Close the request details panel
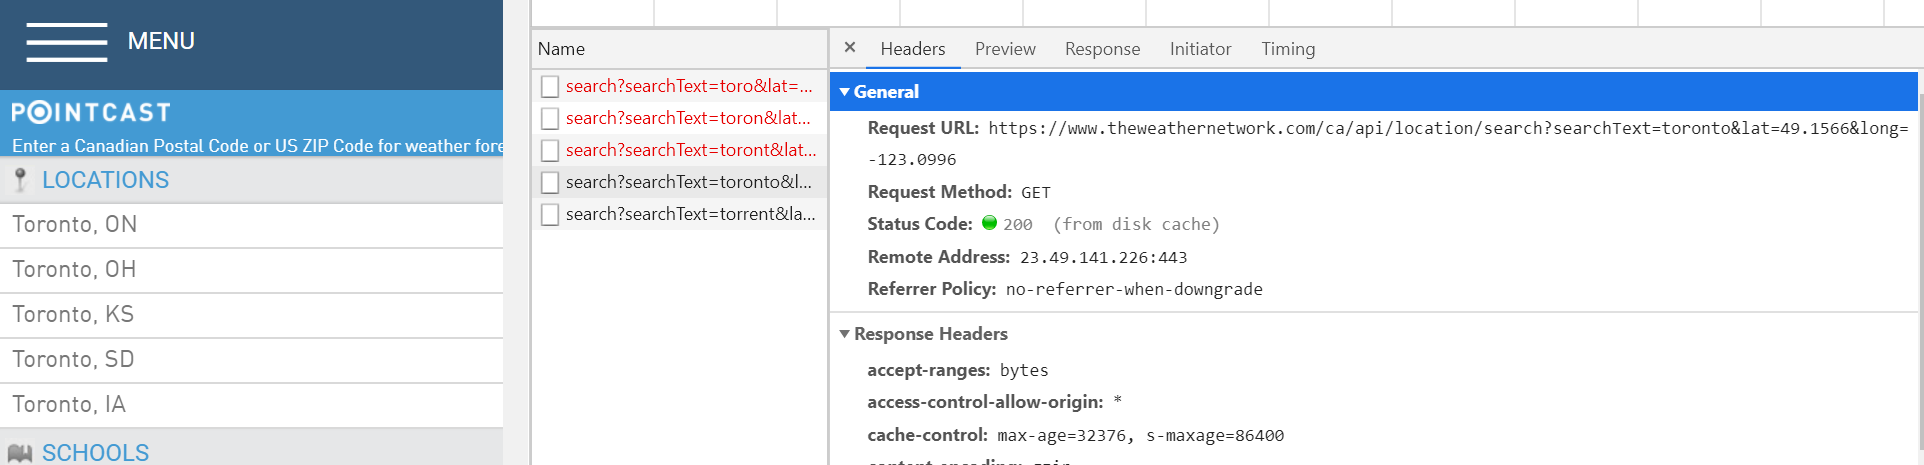The image size is (1924, 465). 850,47
